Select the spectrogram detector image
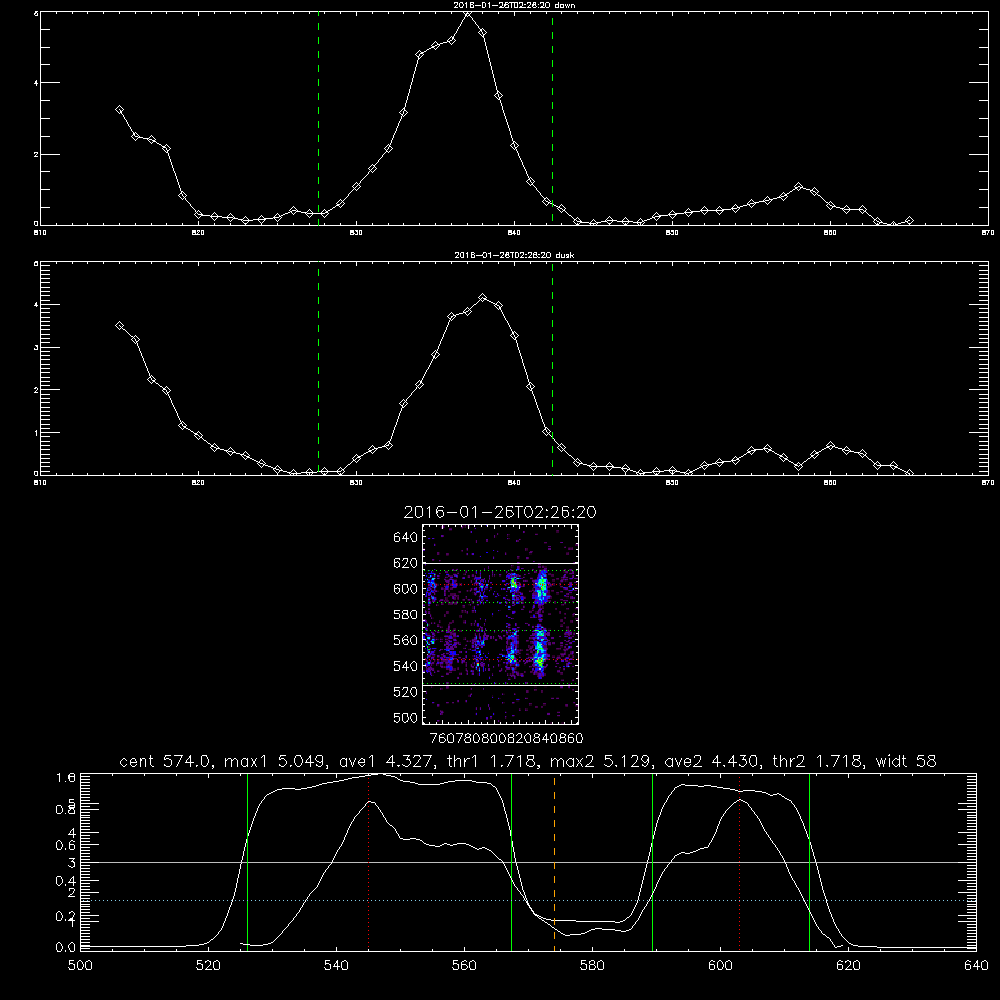The image size is (1000, 1000). click(501, 624)
